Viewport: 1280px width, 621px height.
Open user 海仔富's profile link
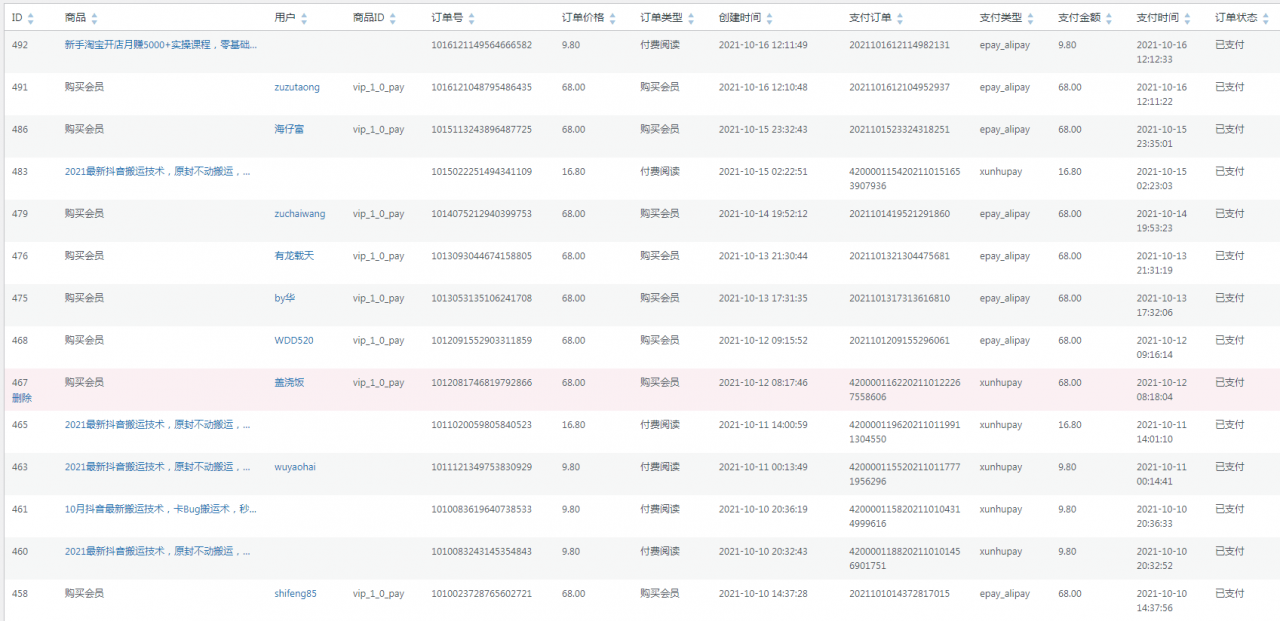[x=288, y=129]
